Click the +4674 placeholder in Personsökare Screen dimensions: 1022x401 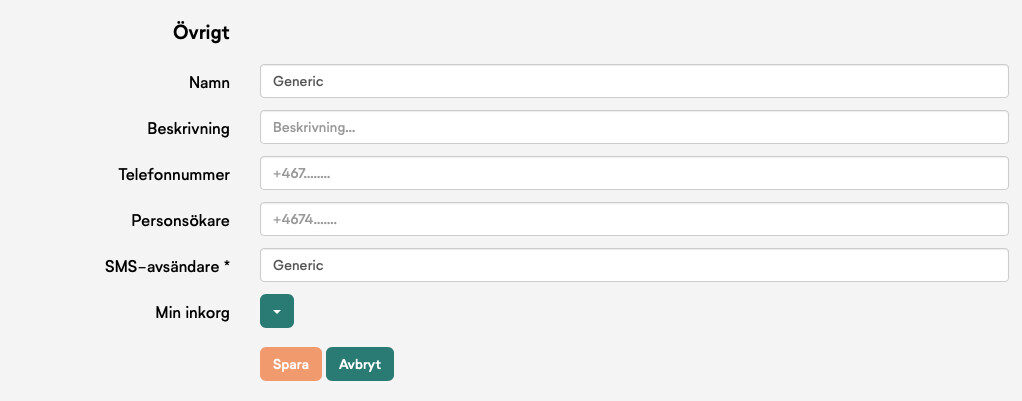coord(304,220)
